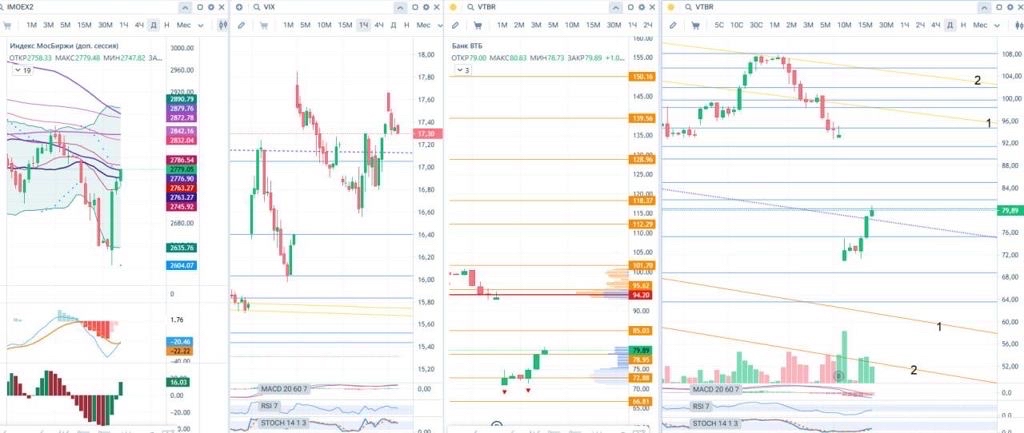Screen dimensions: 1024x433
Task: Expand the indicator list labeled 19
Action: coord(22,71)
